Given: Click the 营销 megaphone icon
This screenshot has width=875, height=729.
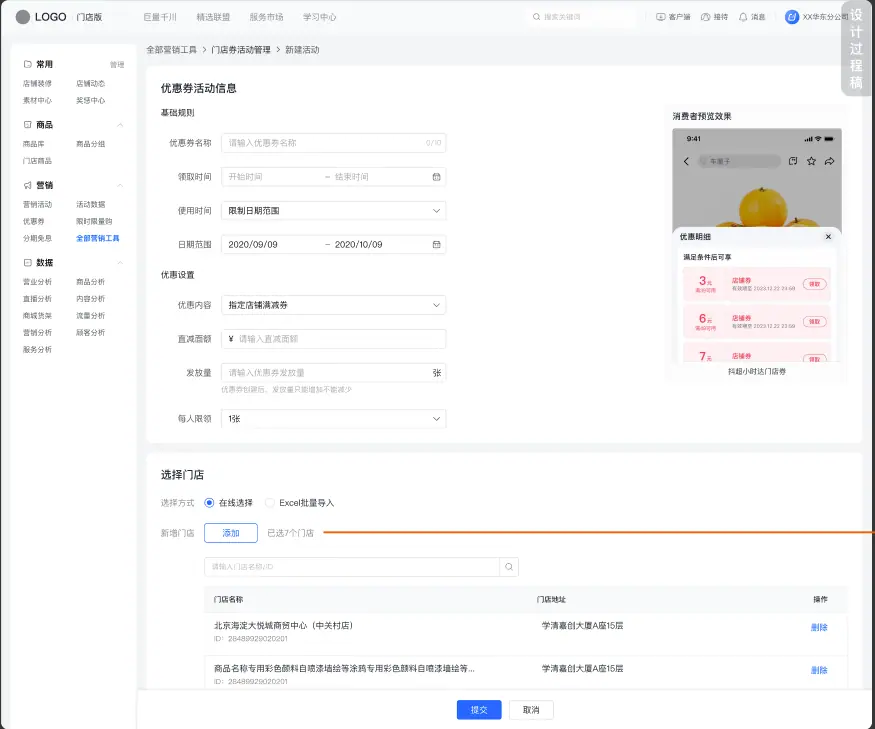Looking at the screenshot, I should tap(27, 185).
